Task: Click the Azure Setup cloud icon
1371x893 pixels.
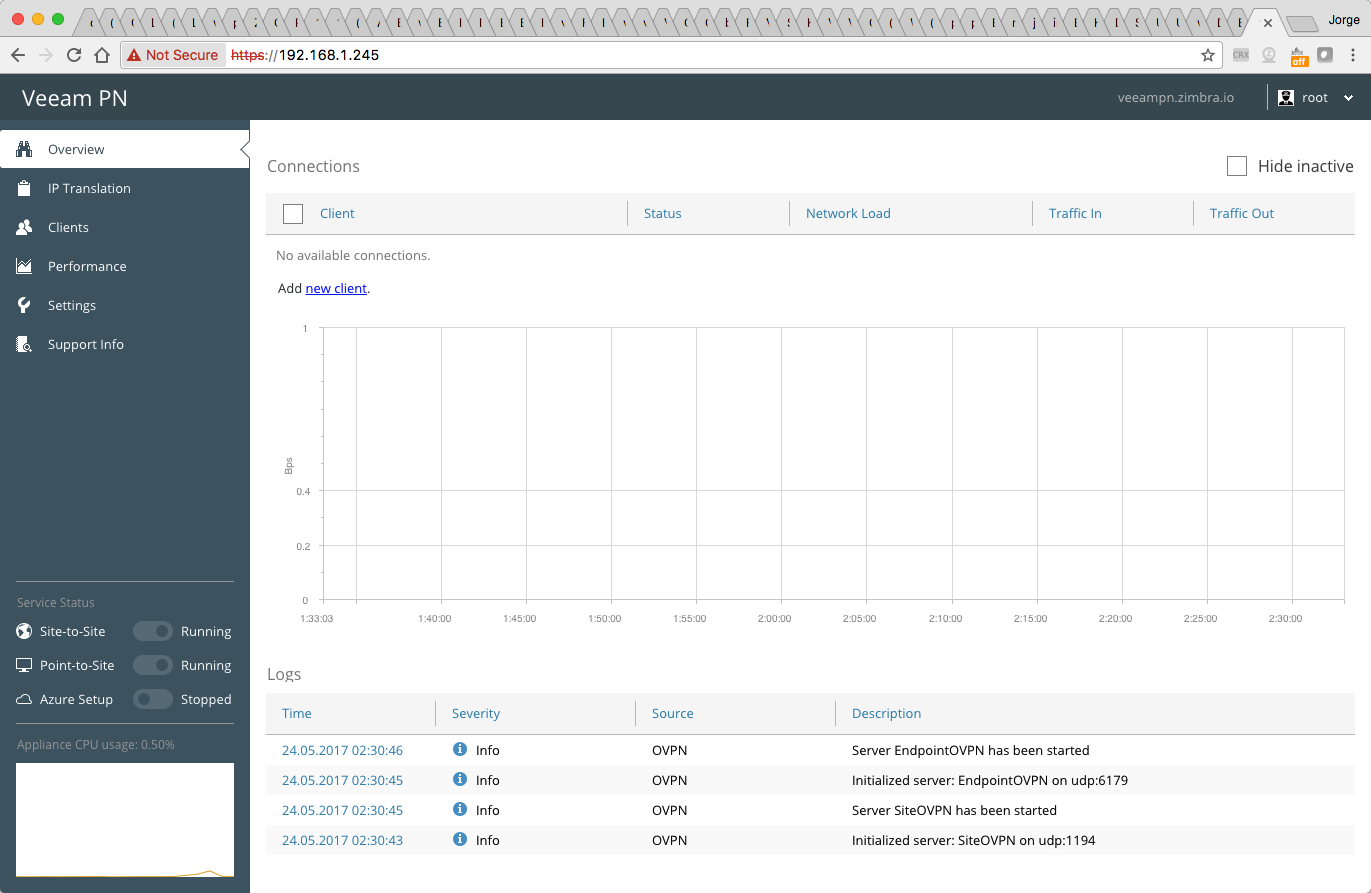Action: coord(24,699)
